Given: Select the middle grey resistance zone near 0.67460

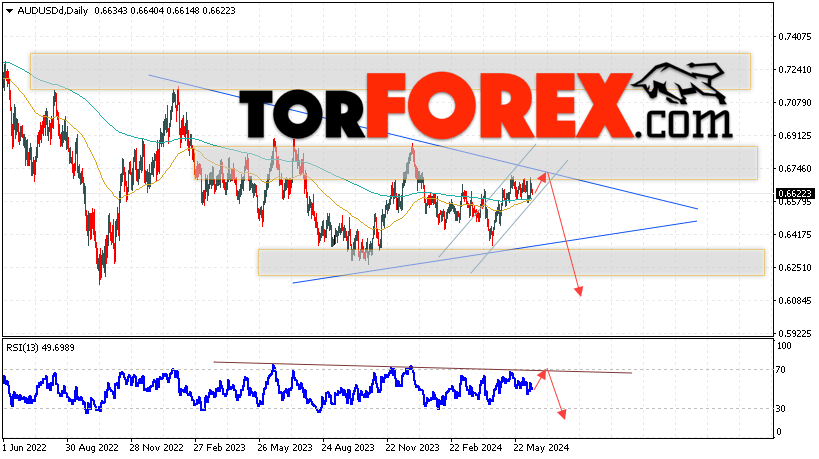Looking at the screenshot, I should [475, 163].
